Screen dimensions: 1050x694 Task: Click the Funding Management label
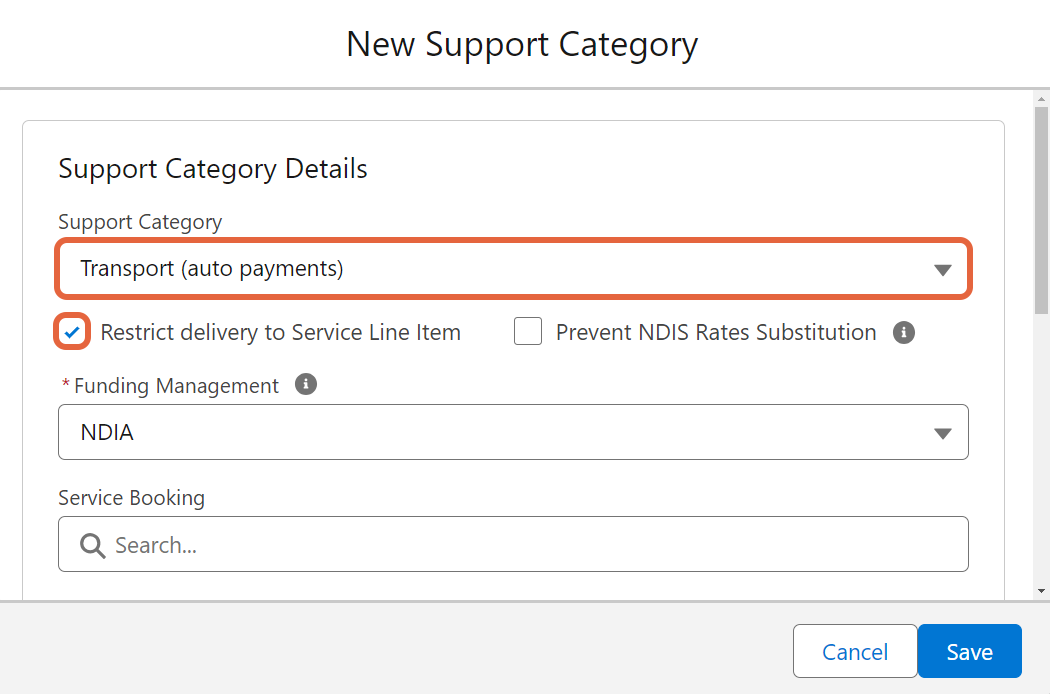[x=176, y=386]
